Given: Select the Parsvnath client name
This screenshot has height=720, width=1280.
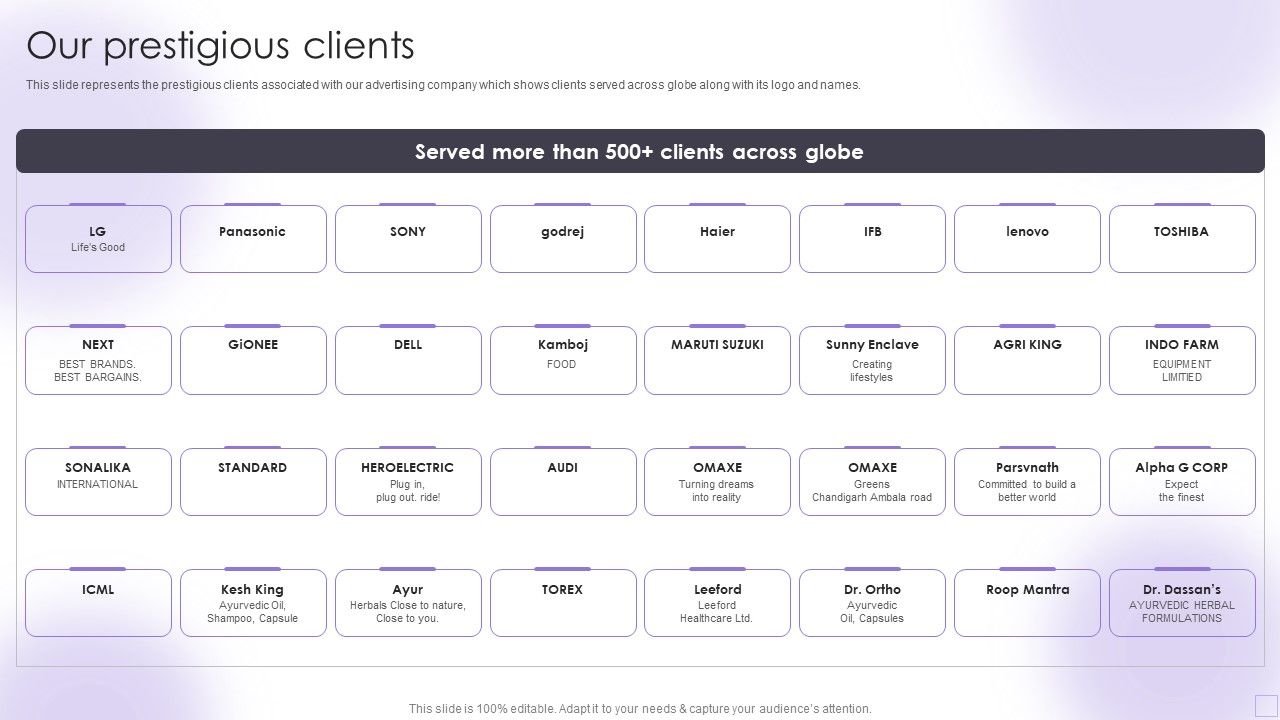Looking at the screenshot, I should click(x=1027, y=468).
